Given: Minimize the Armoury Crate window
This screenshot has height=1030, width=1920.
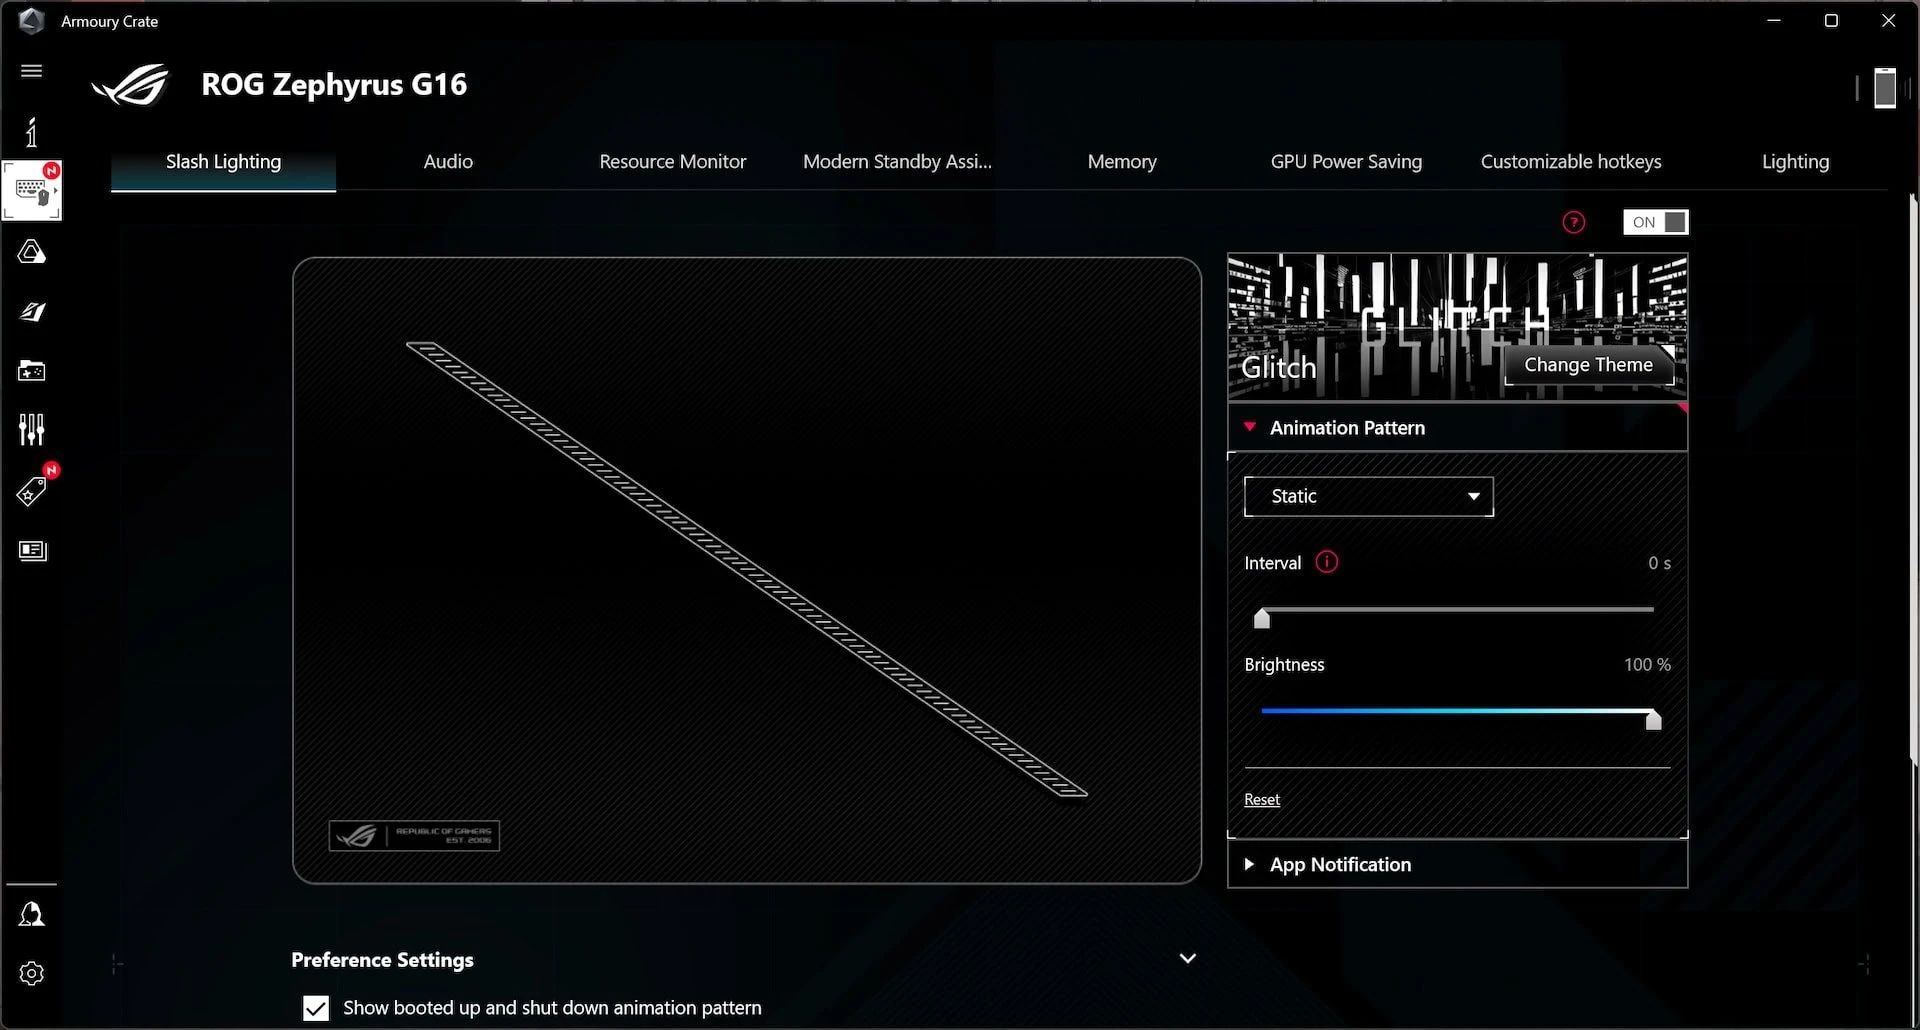Looking at the screenshot, I should point(1774,20).
